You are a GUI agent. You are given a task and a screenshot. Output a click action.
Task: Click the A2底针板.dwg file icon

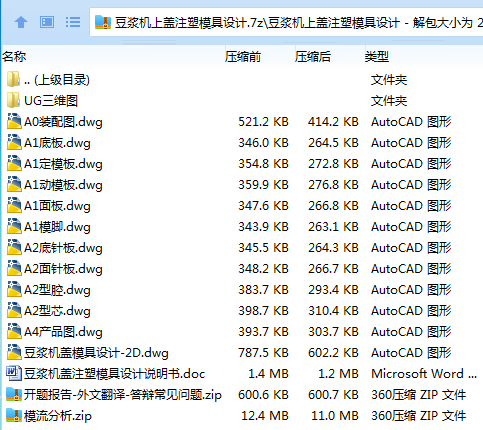(x=14, y=247)
